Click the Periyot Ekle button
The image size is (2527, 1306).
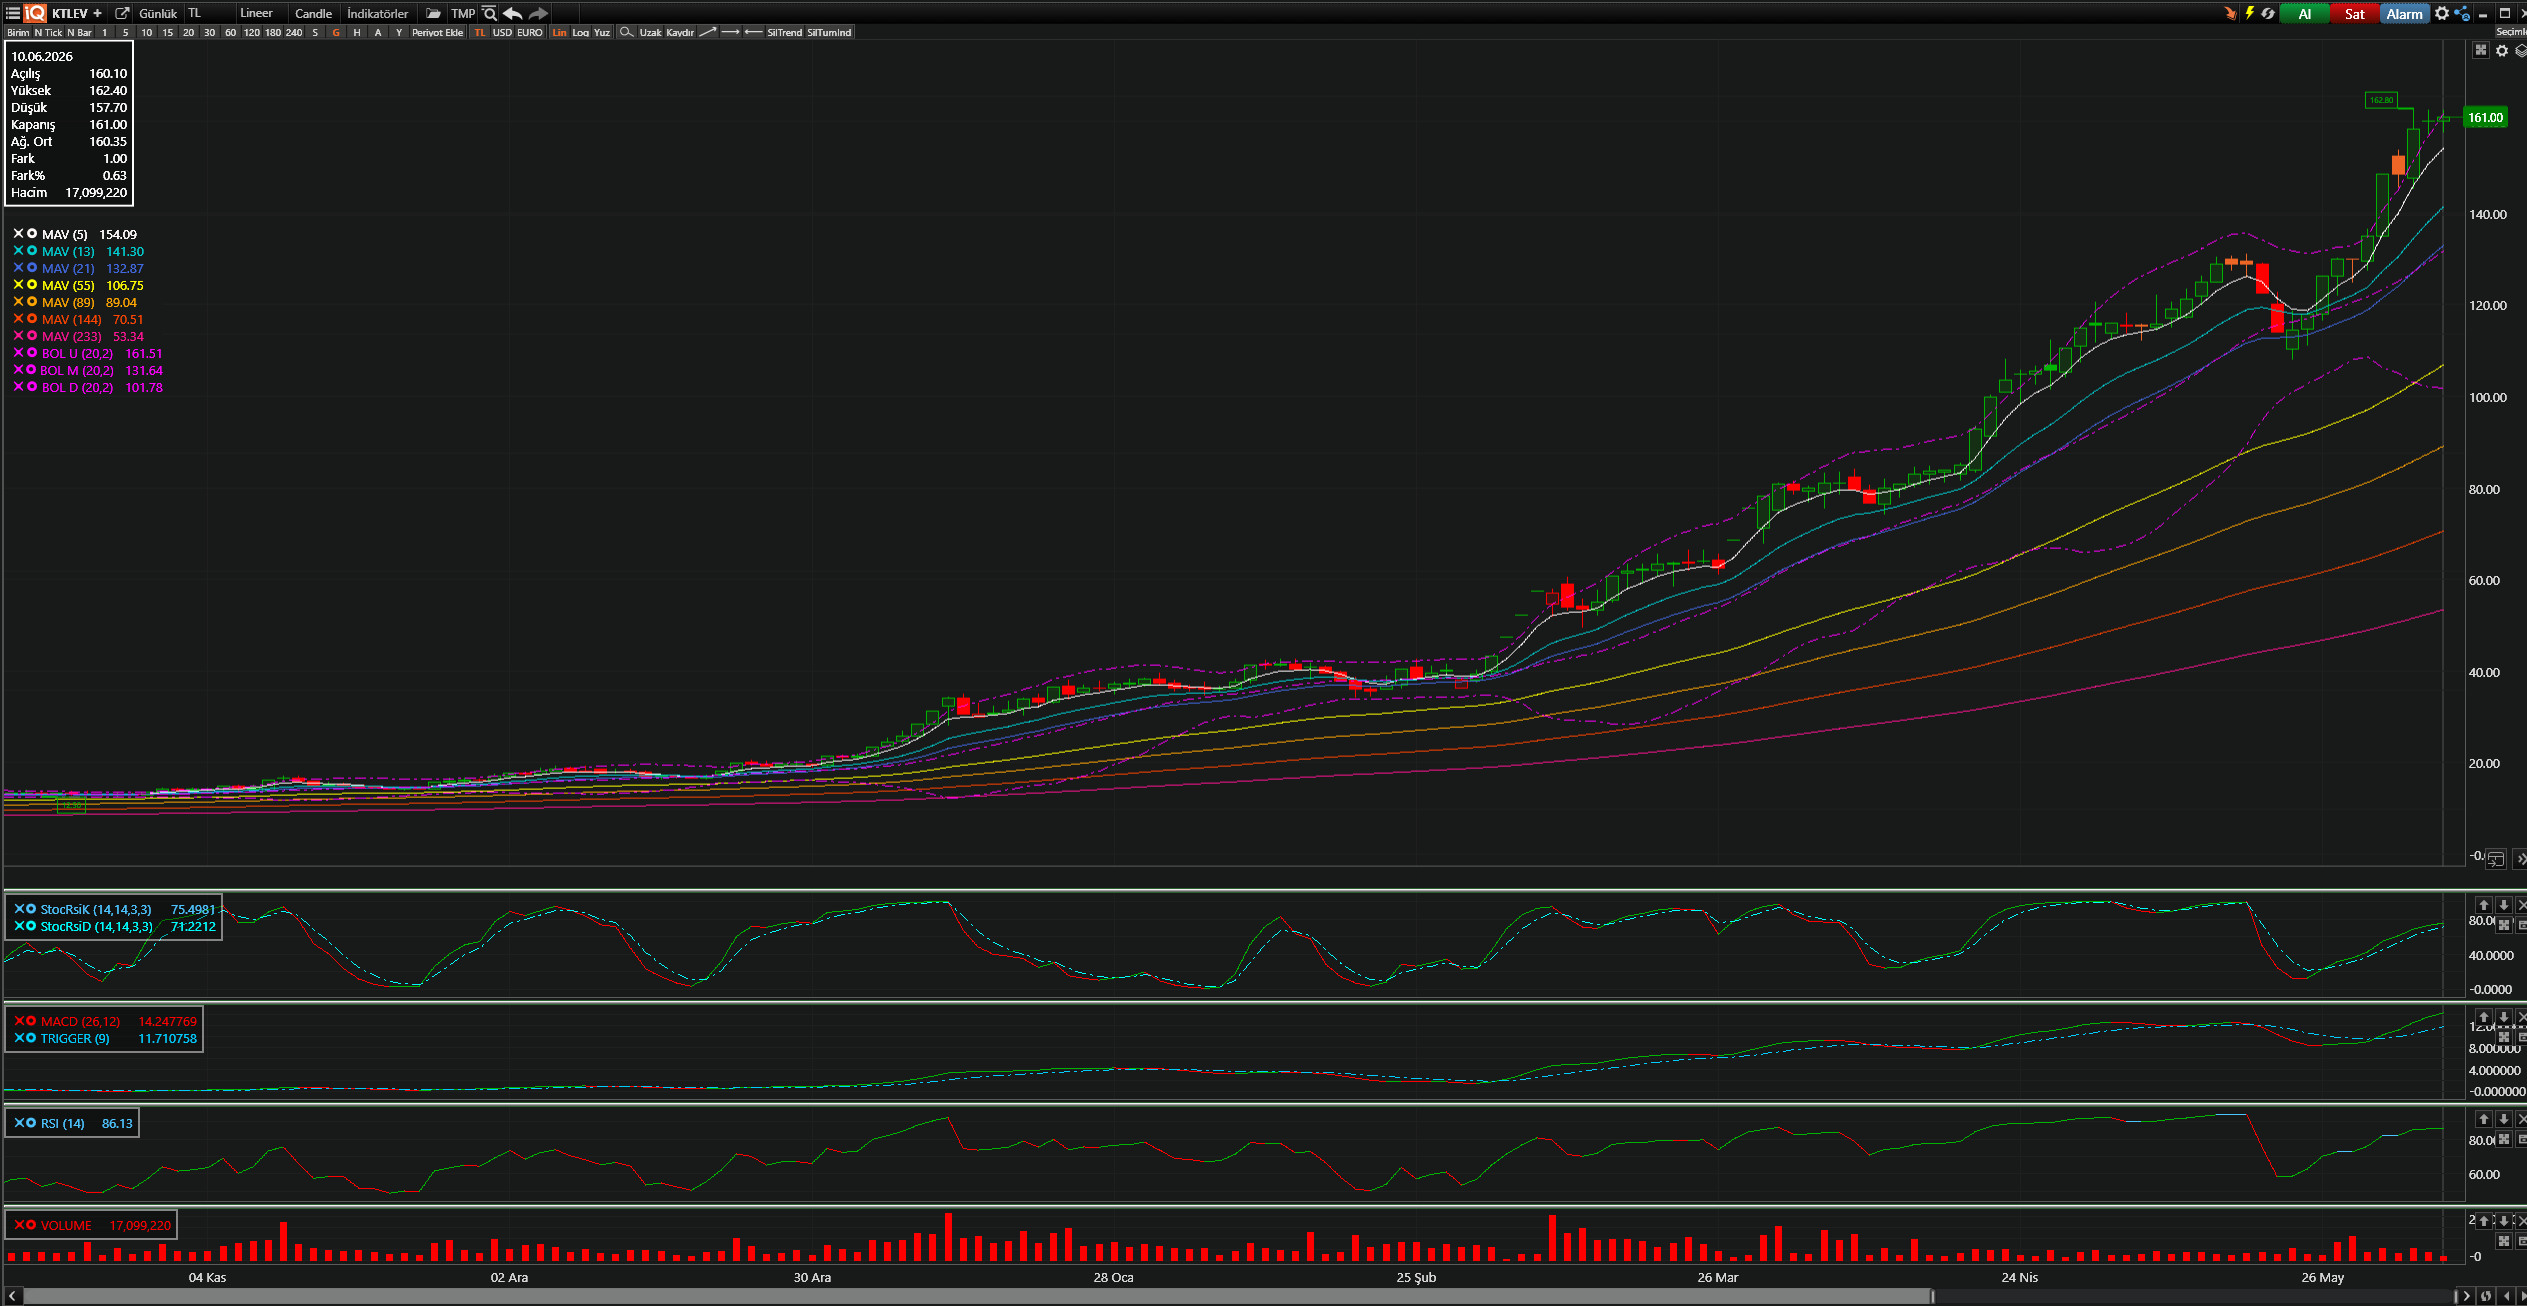pyautogui.click(x=438, y=32)
